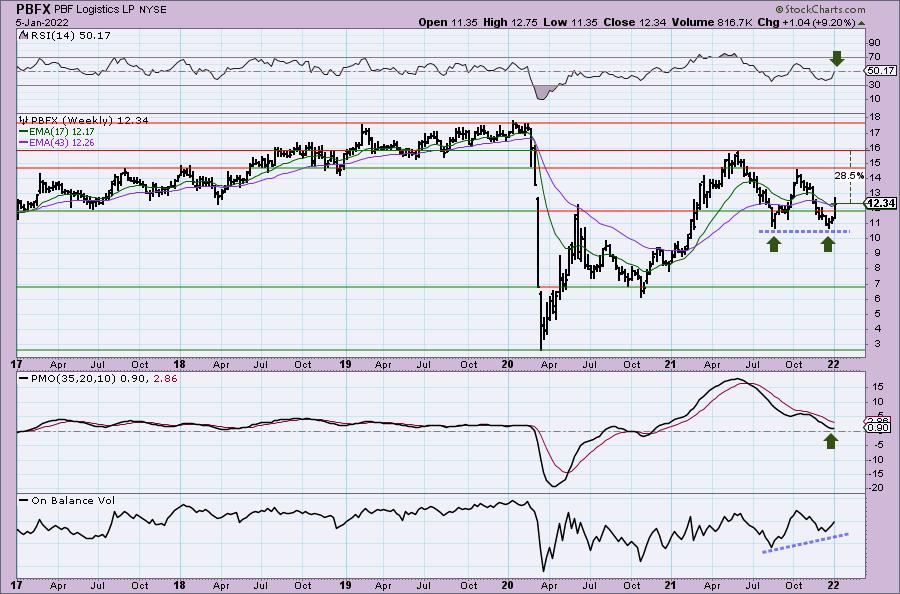900x594 pixels.
Task: Click the -20 level on the PMO axis
Action: pyautogui.click(x=876, y=487)
